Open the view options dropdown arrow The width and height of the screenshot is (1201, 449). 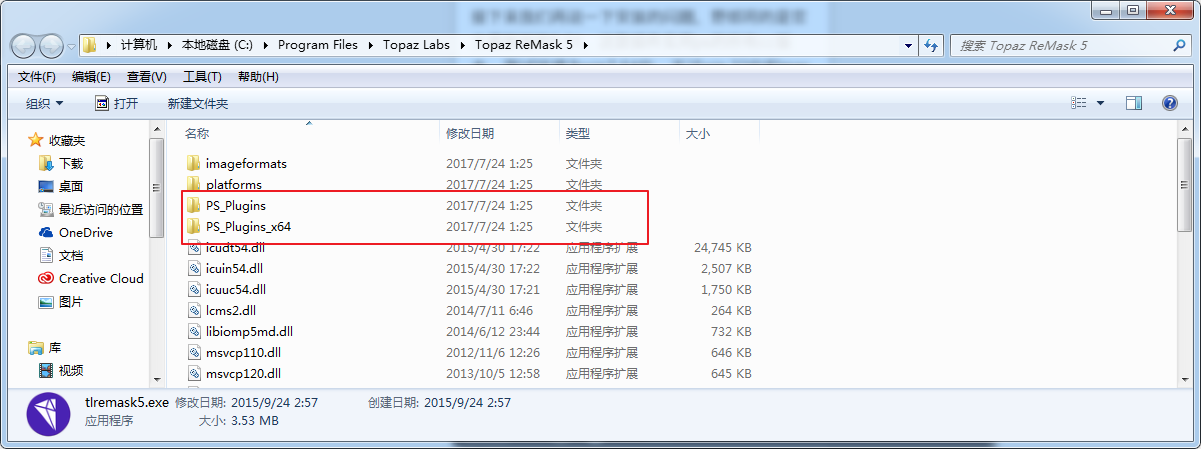click(x=1101, y=103)
